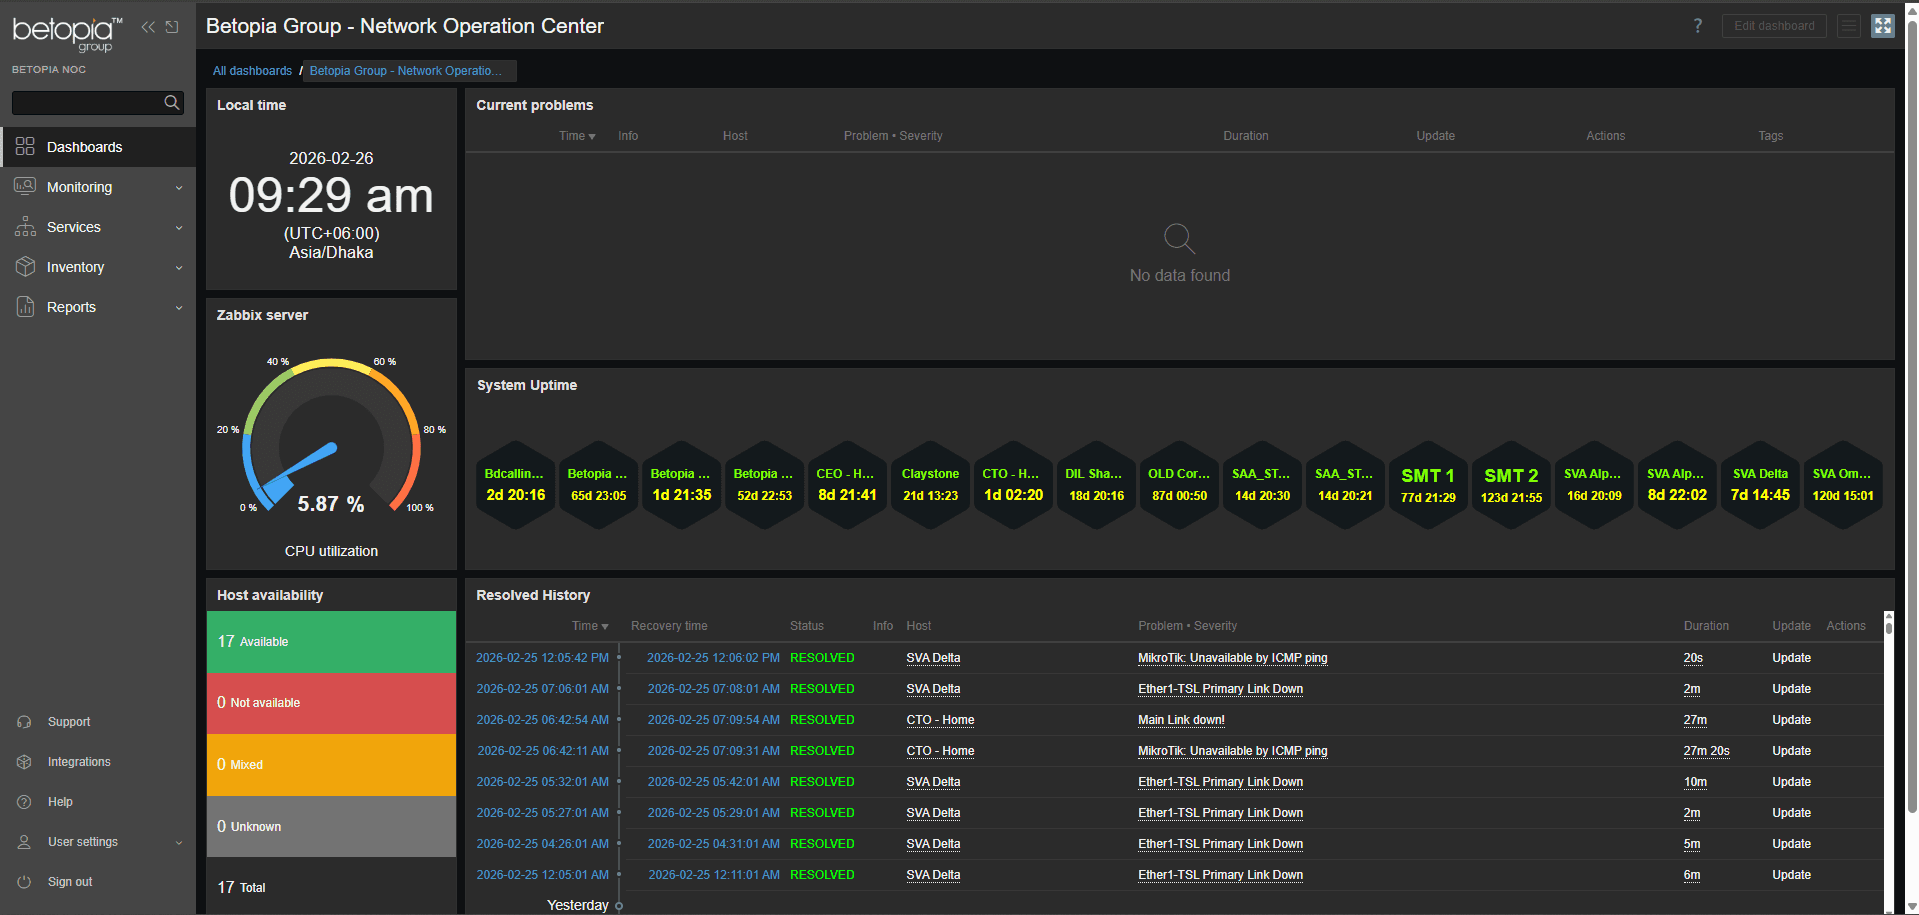The image size is (1919, 915).
Task: Click Update in the 04:26:01 AM row
Action: 1791,844
